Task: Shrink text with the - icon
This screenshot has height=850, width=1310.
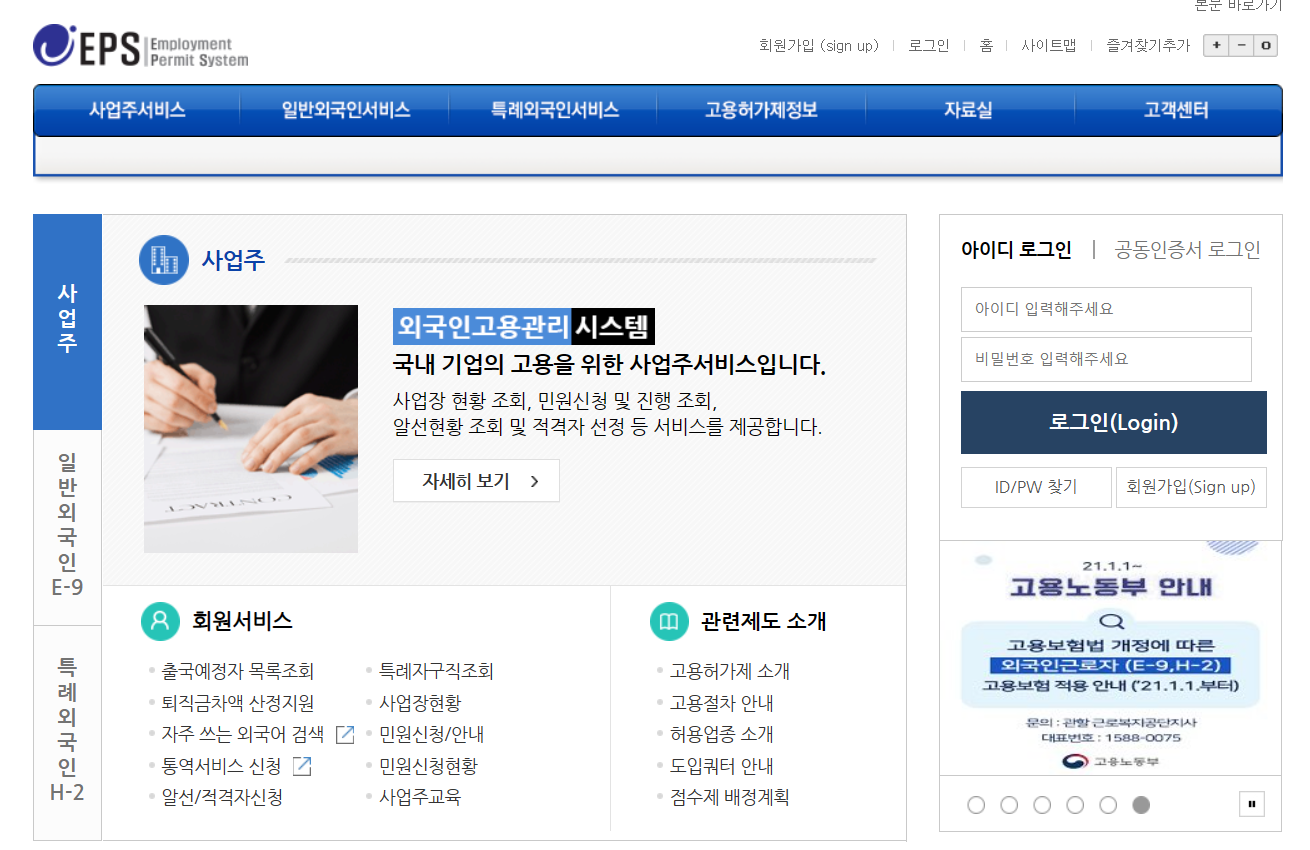Action: [x=1240, y=45]
